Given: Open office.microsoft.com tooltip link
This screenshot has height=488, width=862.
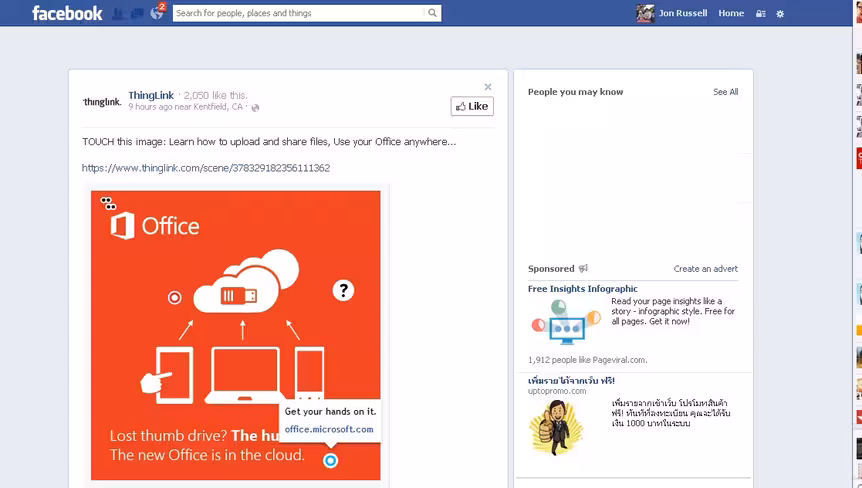Looking at the screenshot, I should 329,429.
